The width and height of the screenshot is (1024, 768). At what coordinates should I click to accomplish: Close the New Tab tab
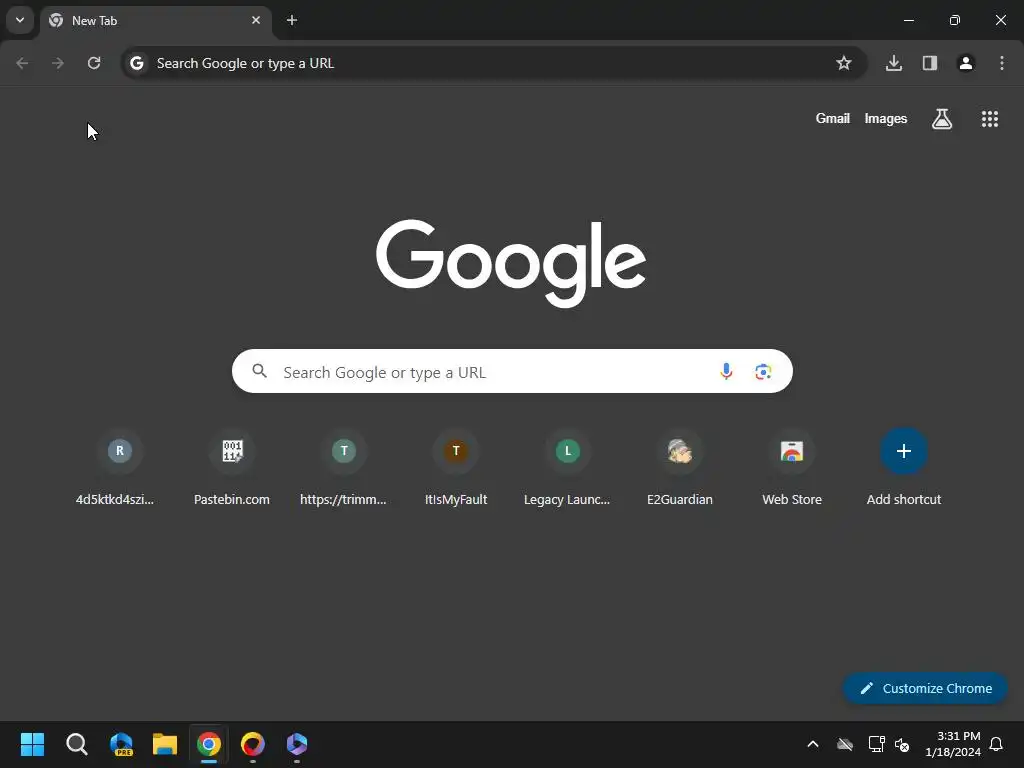pos(256,20)
